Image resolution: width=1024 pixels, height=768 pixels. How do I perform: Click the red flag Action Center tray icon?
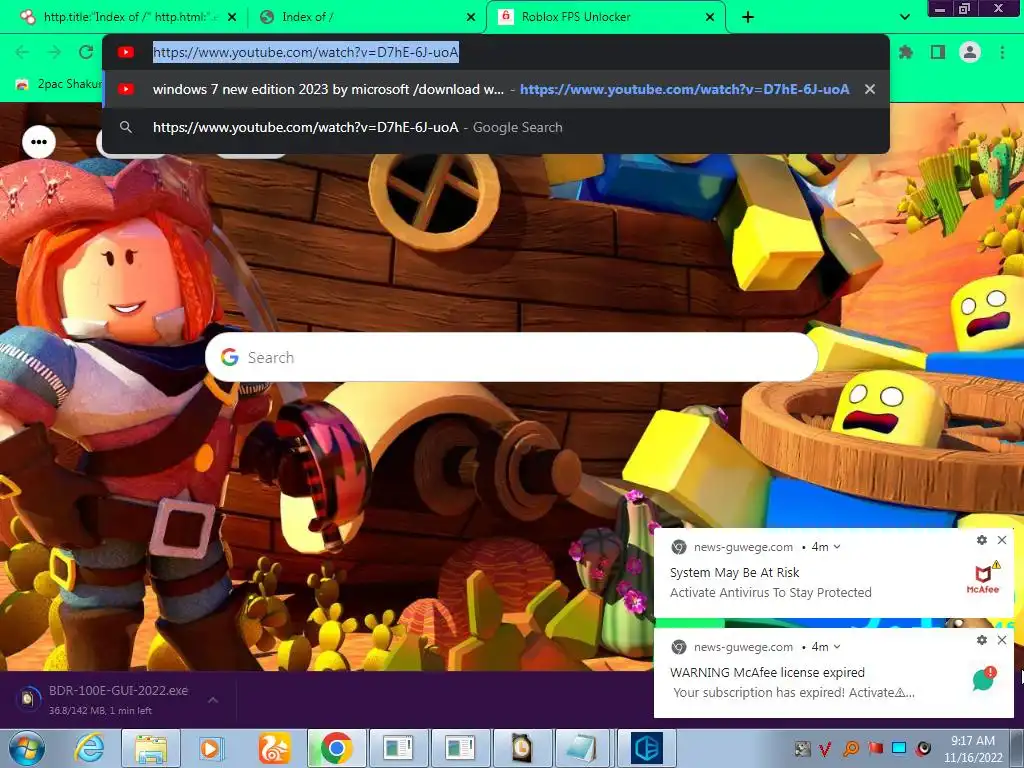(875, 748)
